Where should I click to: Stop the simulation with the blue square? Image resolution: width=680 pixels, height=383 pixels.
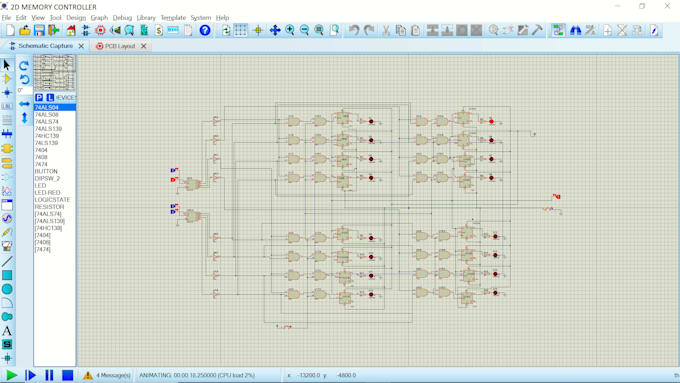pos(67,375)
